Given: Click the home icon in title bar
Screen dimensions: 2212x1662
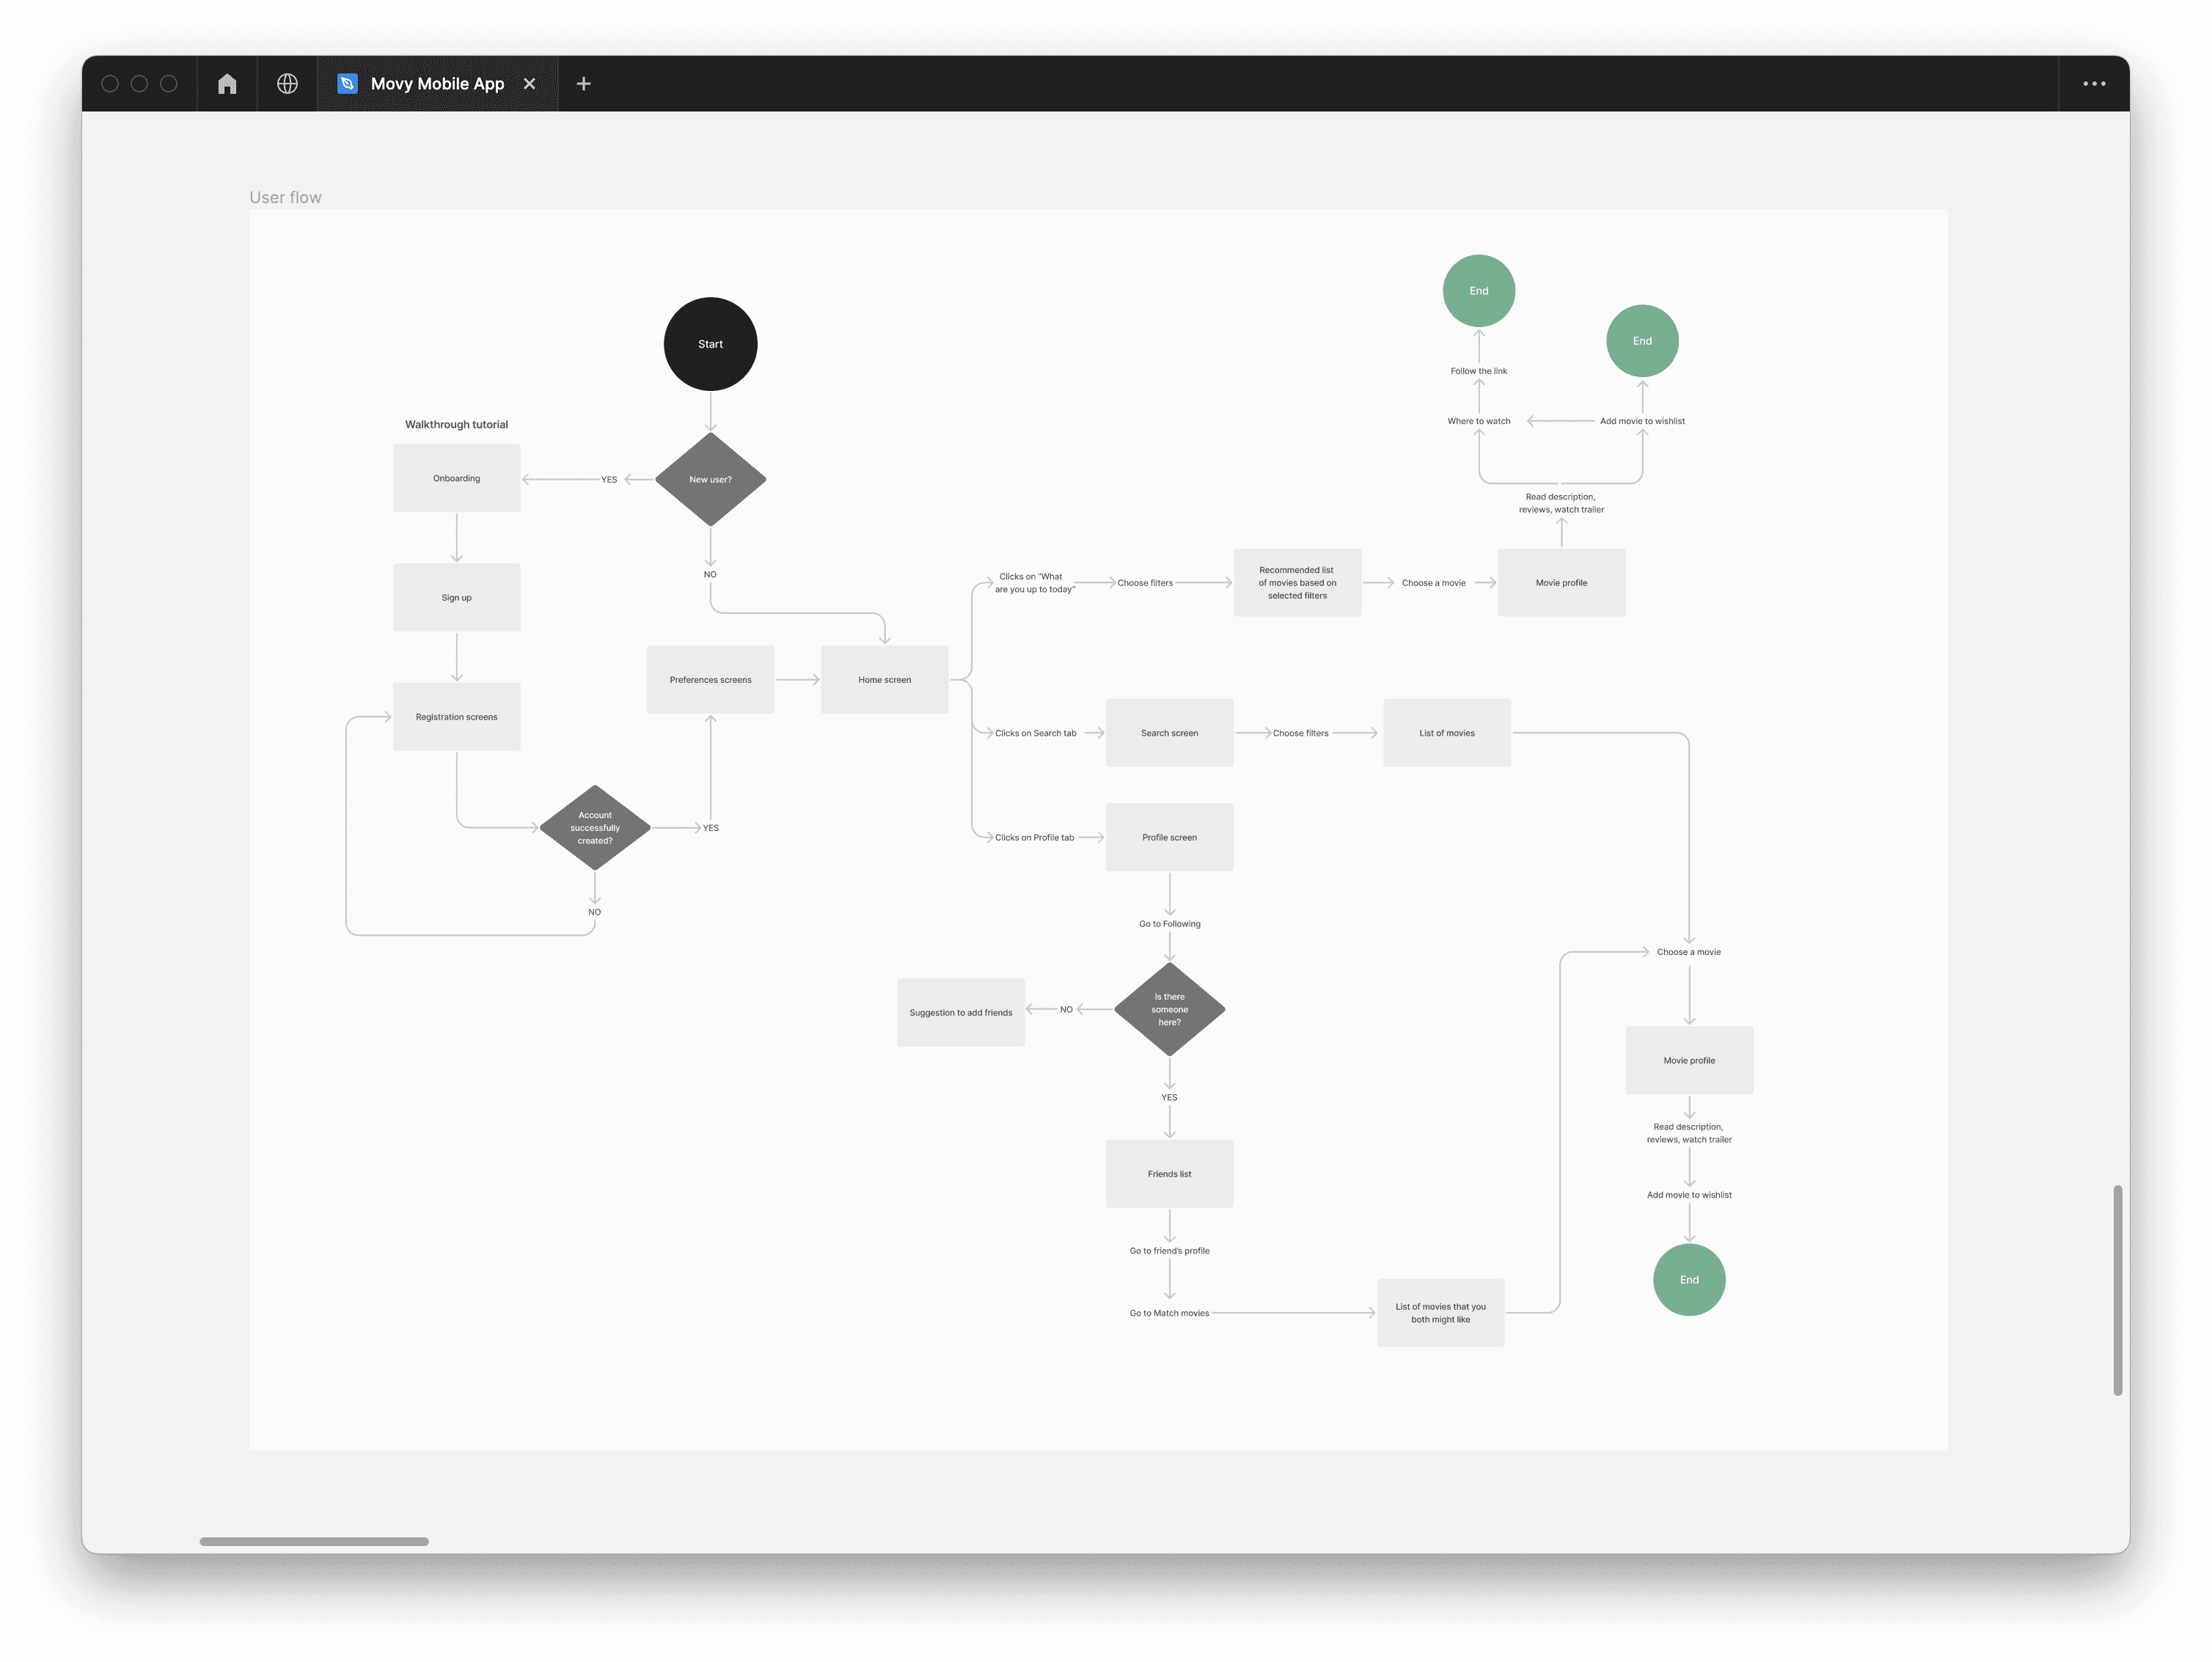Looking at the screenshot, I should click(227, 84).
